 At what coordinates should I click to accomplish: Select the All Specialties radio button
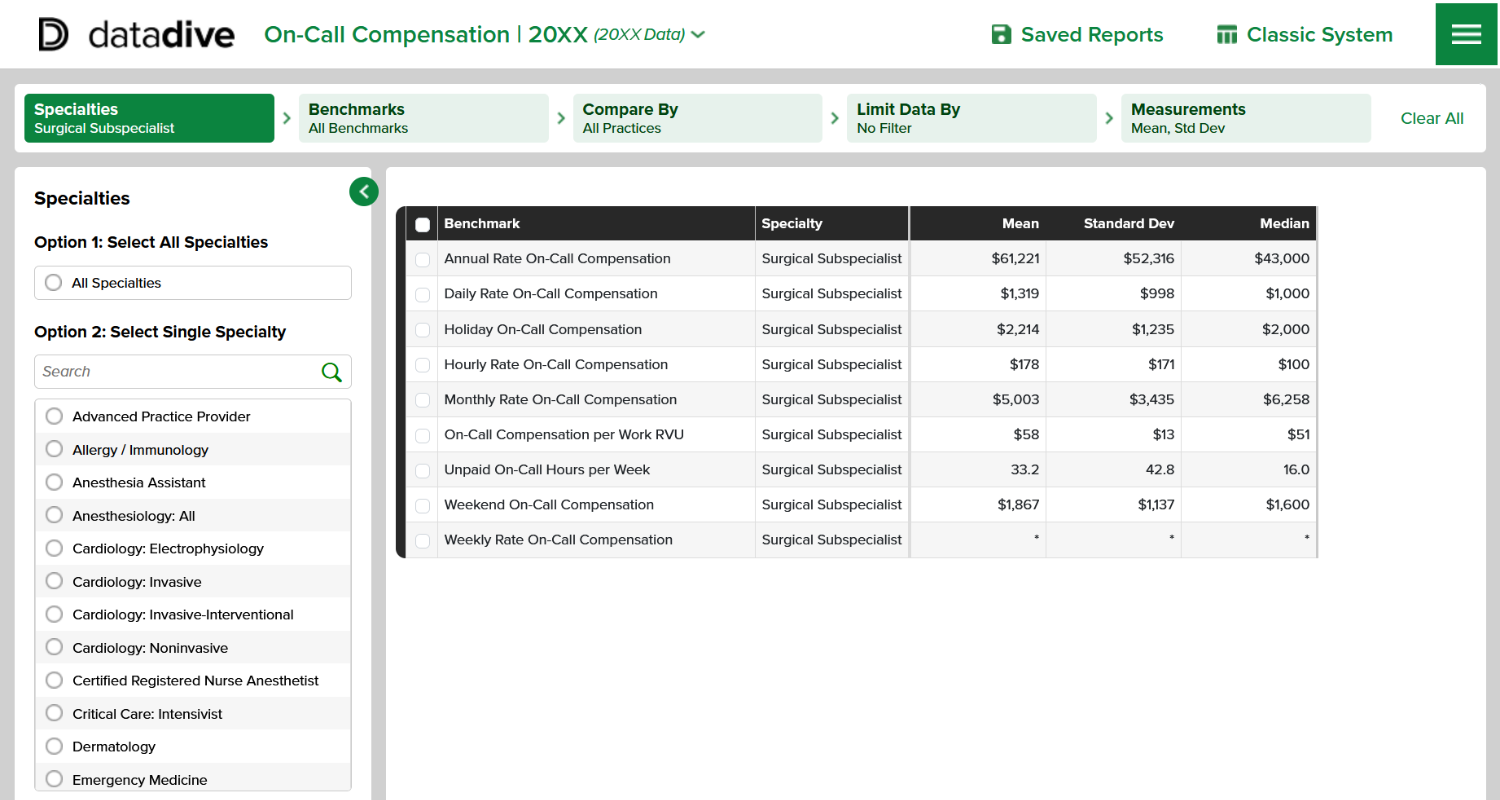click(x=54, y=283)
